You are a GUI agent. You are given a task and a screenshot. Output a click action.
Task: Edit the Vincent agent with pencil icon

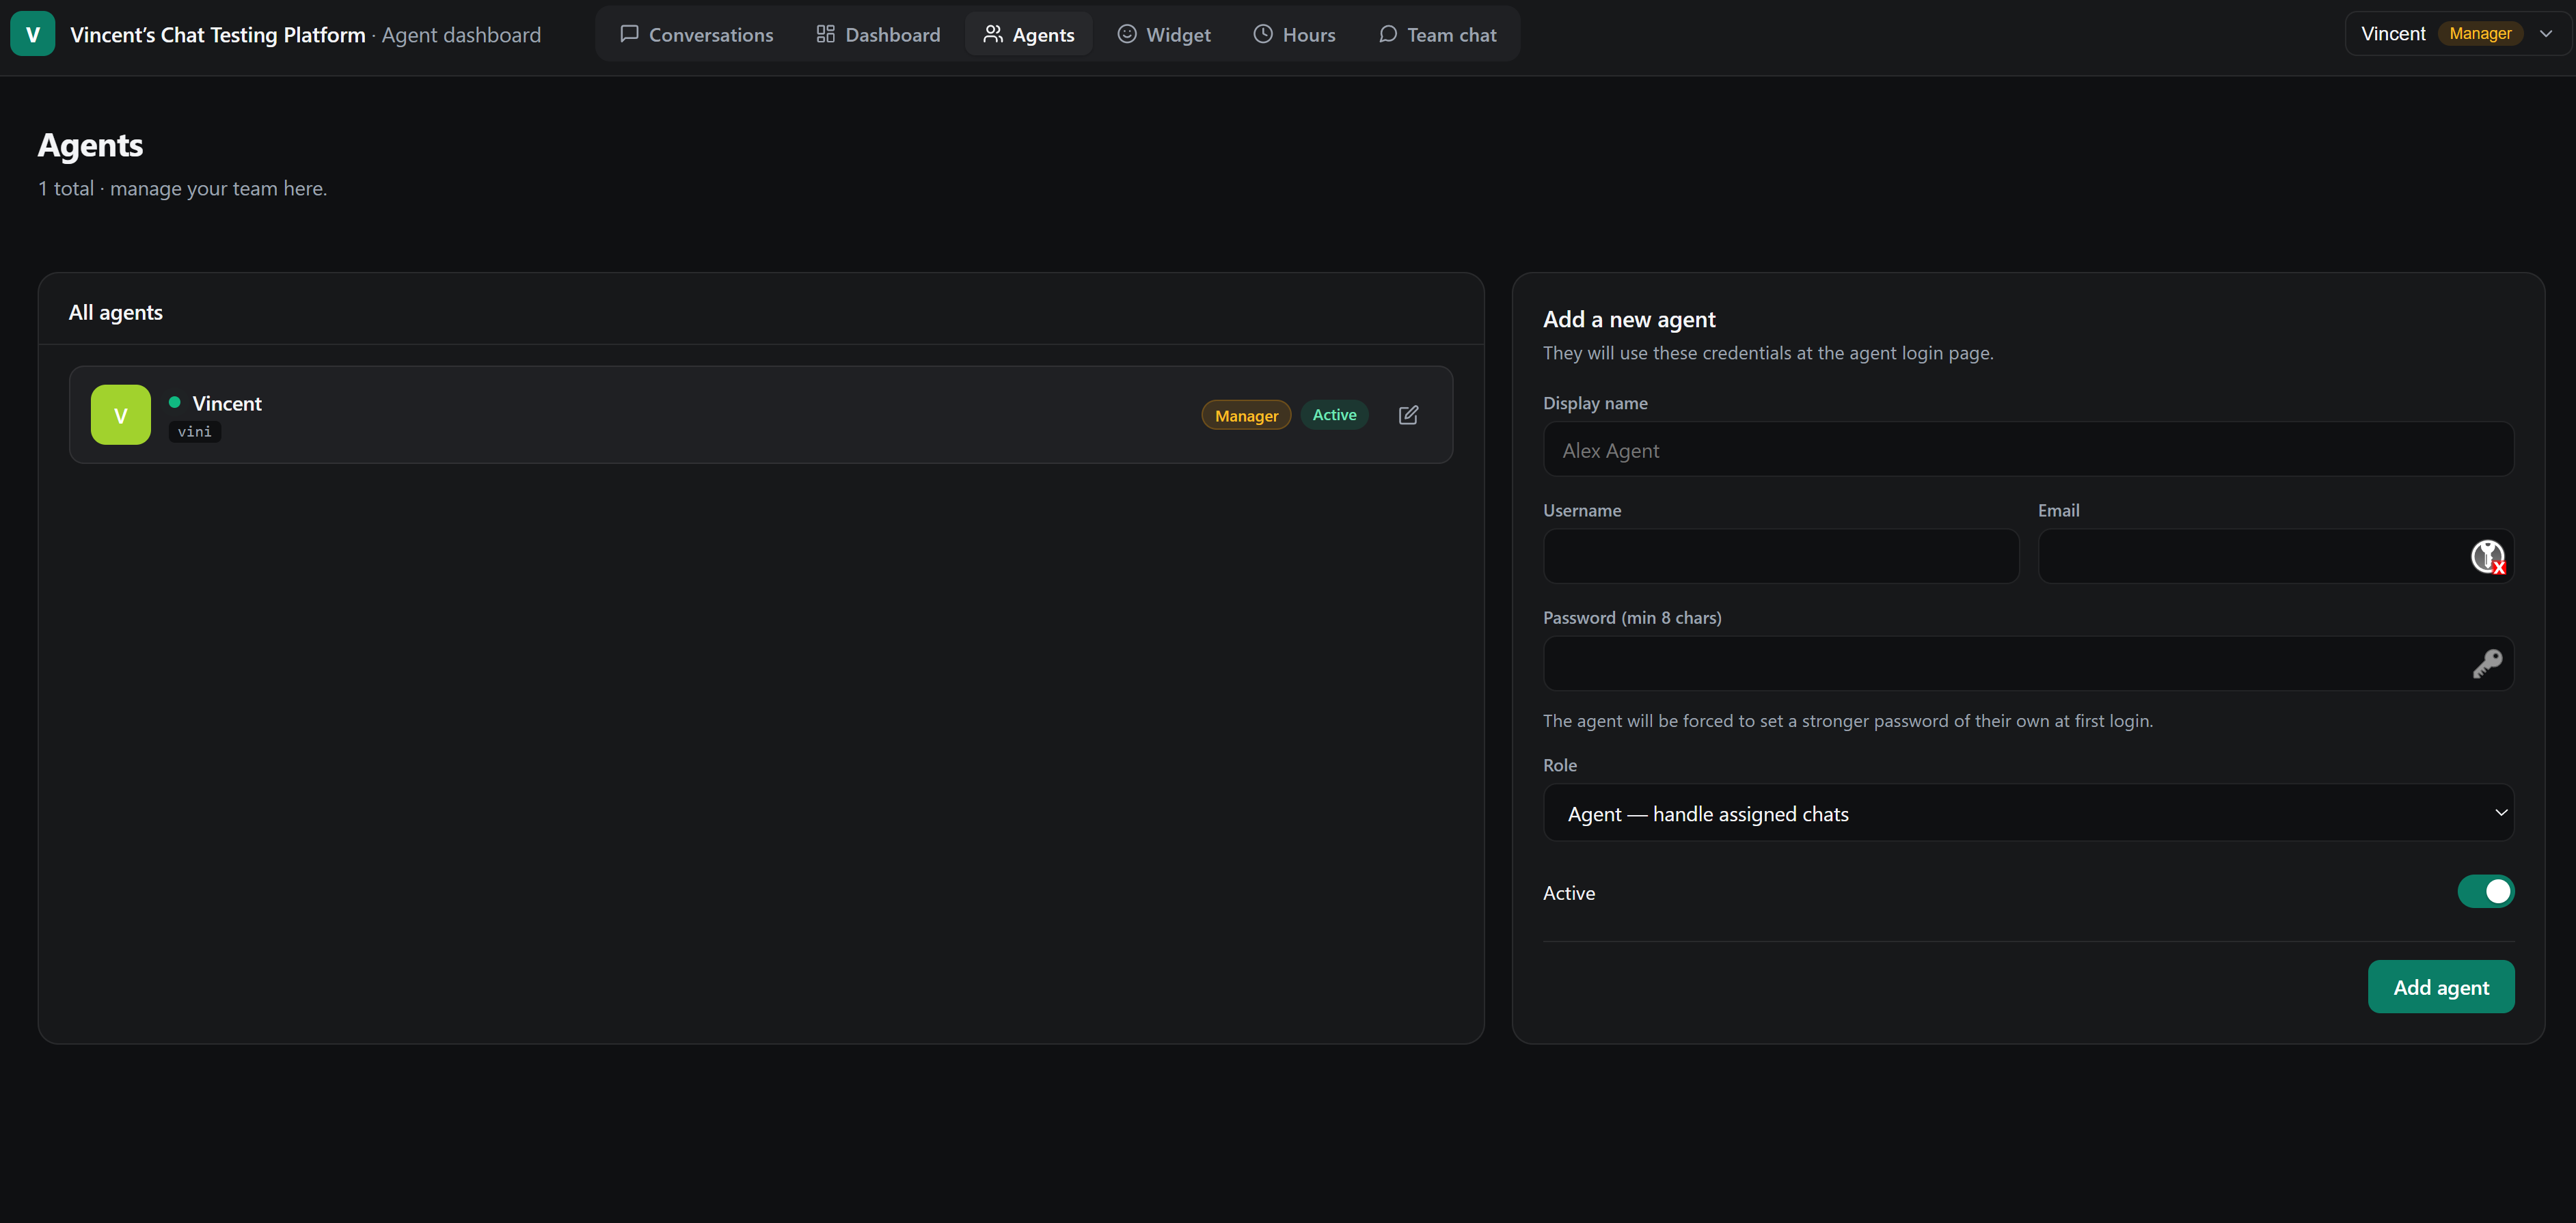pos(1408,415)
